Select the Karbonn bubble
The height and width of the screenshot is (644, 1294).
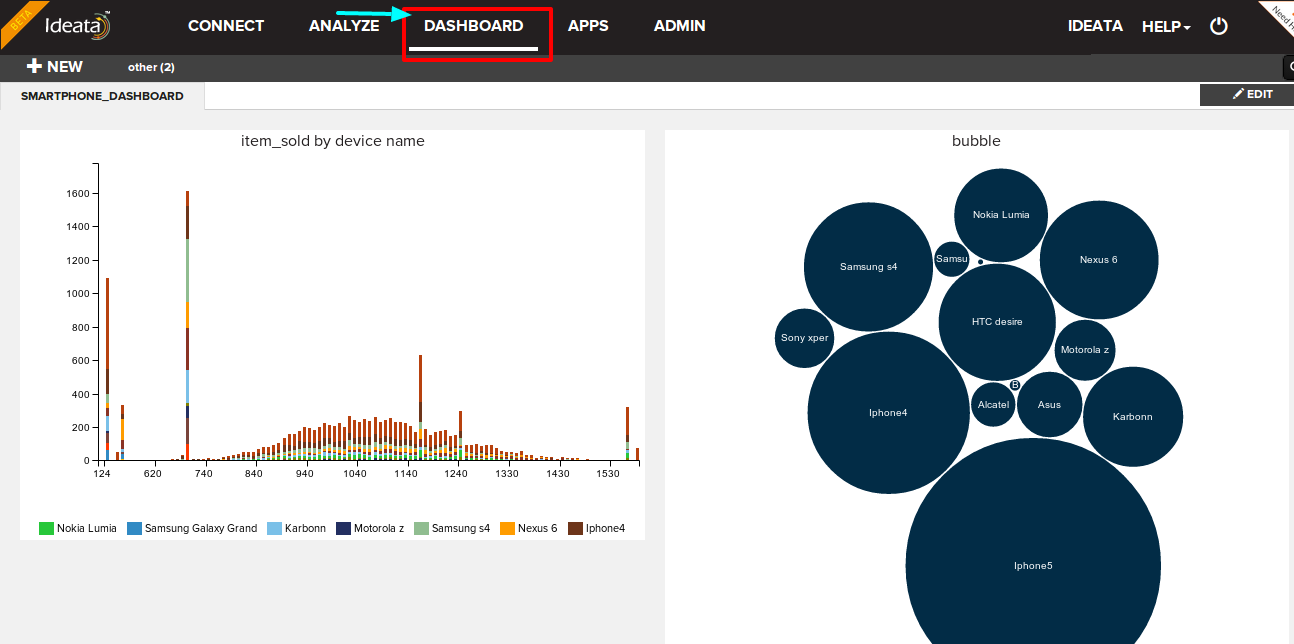[1133, 417]
